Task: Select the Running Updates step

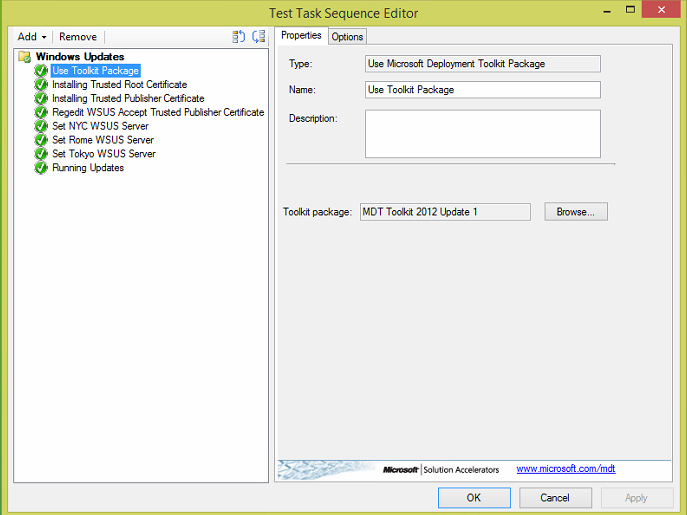Action: tap(88, 168)
